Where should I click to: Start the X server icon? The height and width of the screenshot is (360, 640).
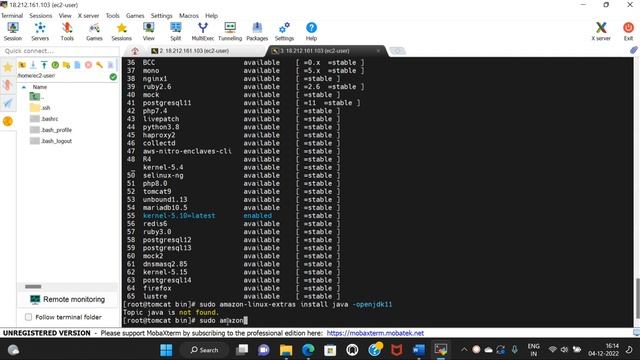tap(601, 31)
